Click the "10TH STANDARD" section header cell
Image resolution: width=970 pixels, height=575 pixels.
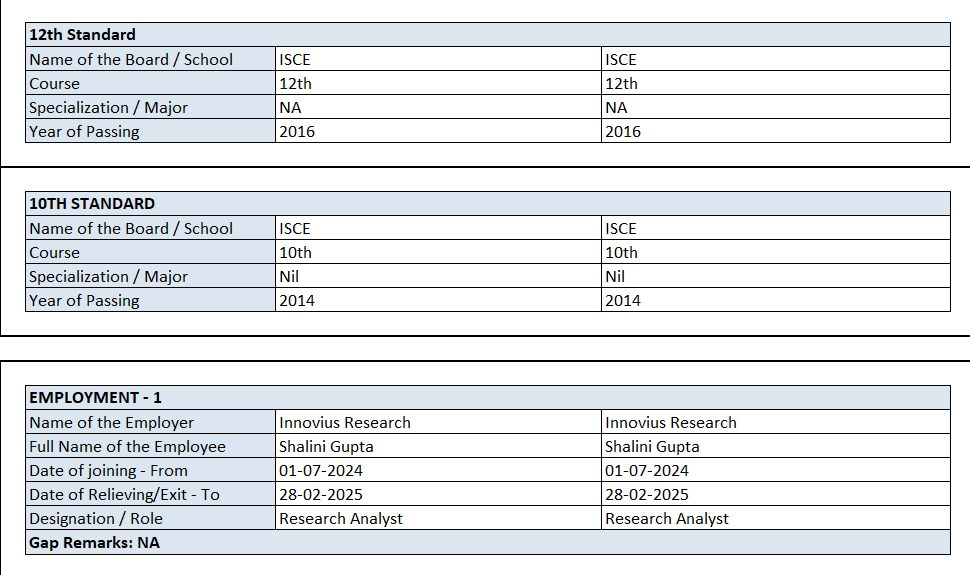pos(92,204)
